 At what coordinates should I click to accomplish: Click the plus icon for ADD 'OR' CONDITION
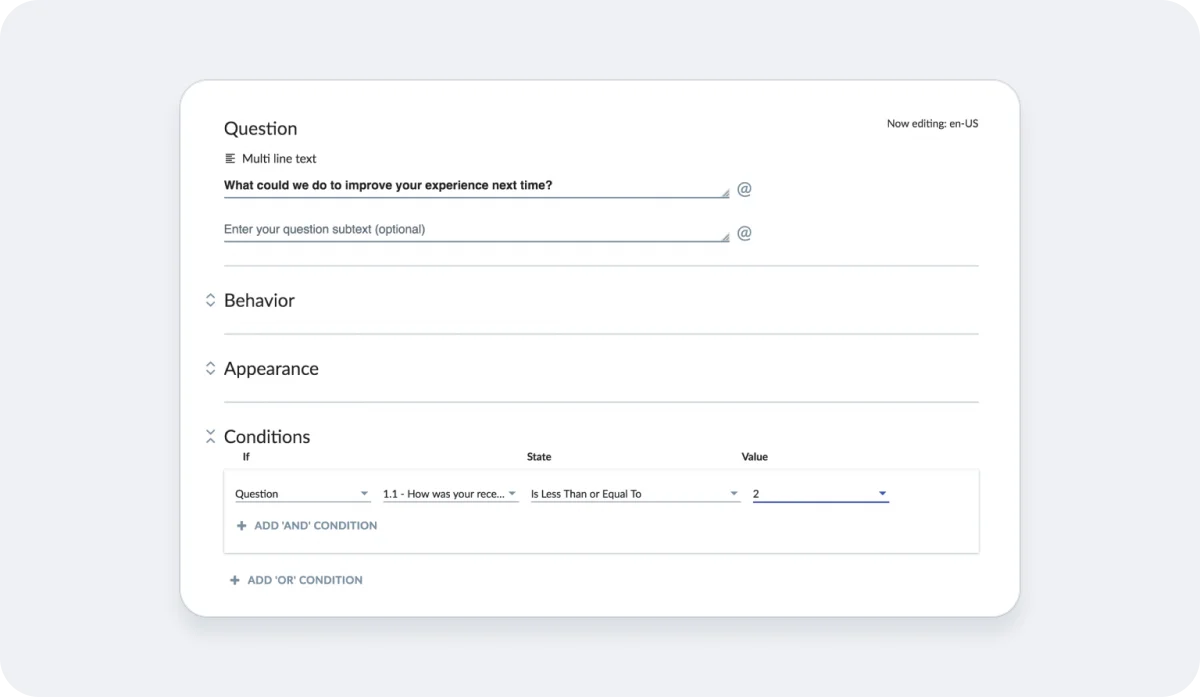235,580
